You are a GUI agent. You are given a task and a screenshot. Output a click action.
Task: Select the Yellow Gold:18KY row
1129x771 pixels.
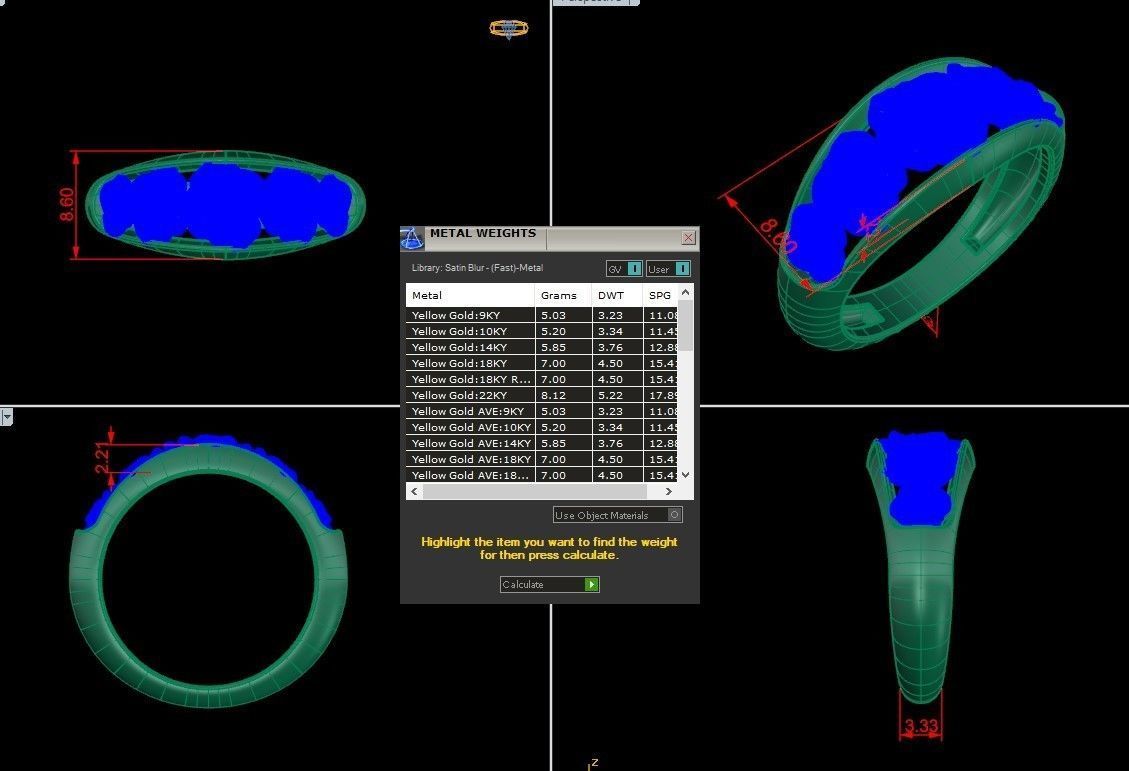coord(541,363)
